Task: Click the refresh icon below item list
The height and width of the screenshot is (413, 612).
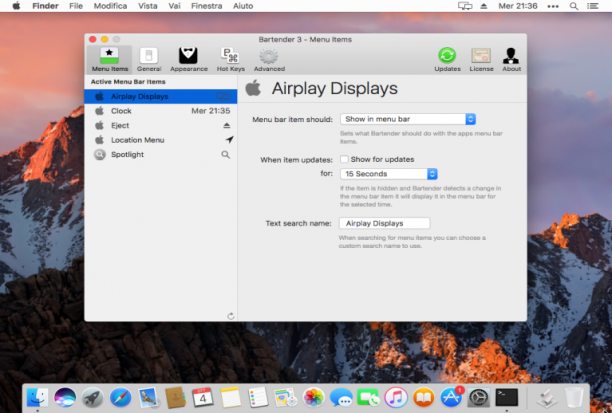Action: click(231, 316)
